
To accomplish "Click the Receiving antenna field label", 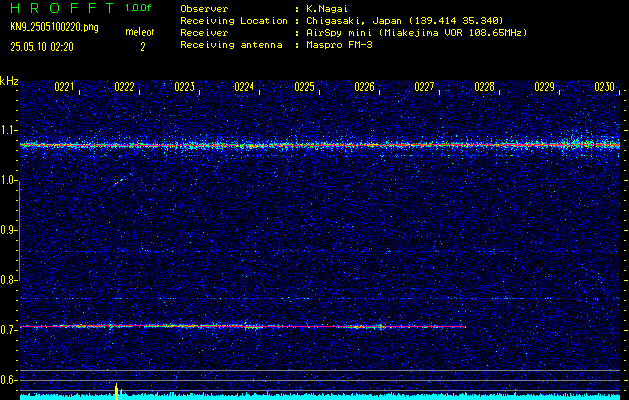I will tap(231, 45).
